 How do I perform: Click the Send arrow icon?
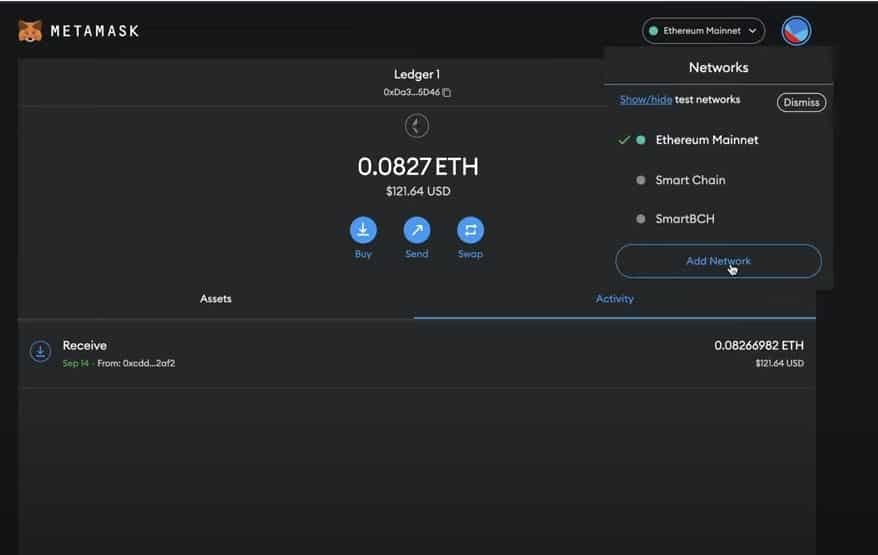pyautogui.click(x=417, y=230)
